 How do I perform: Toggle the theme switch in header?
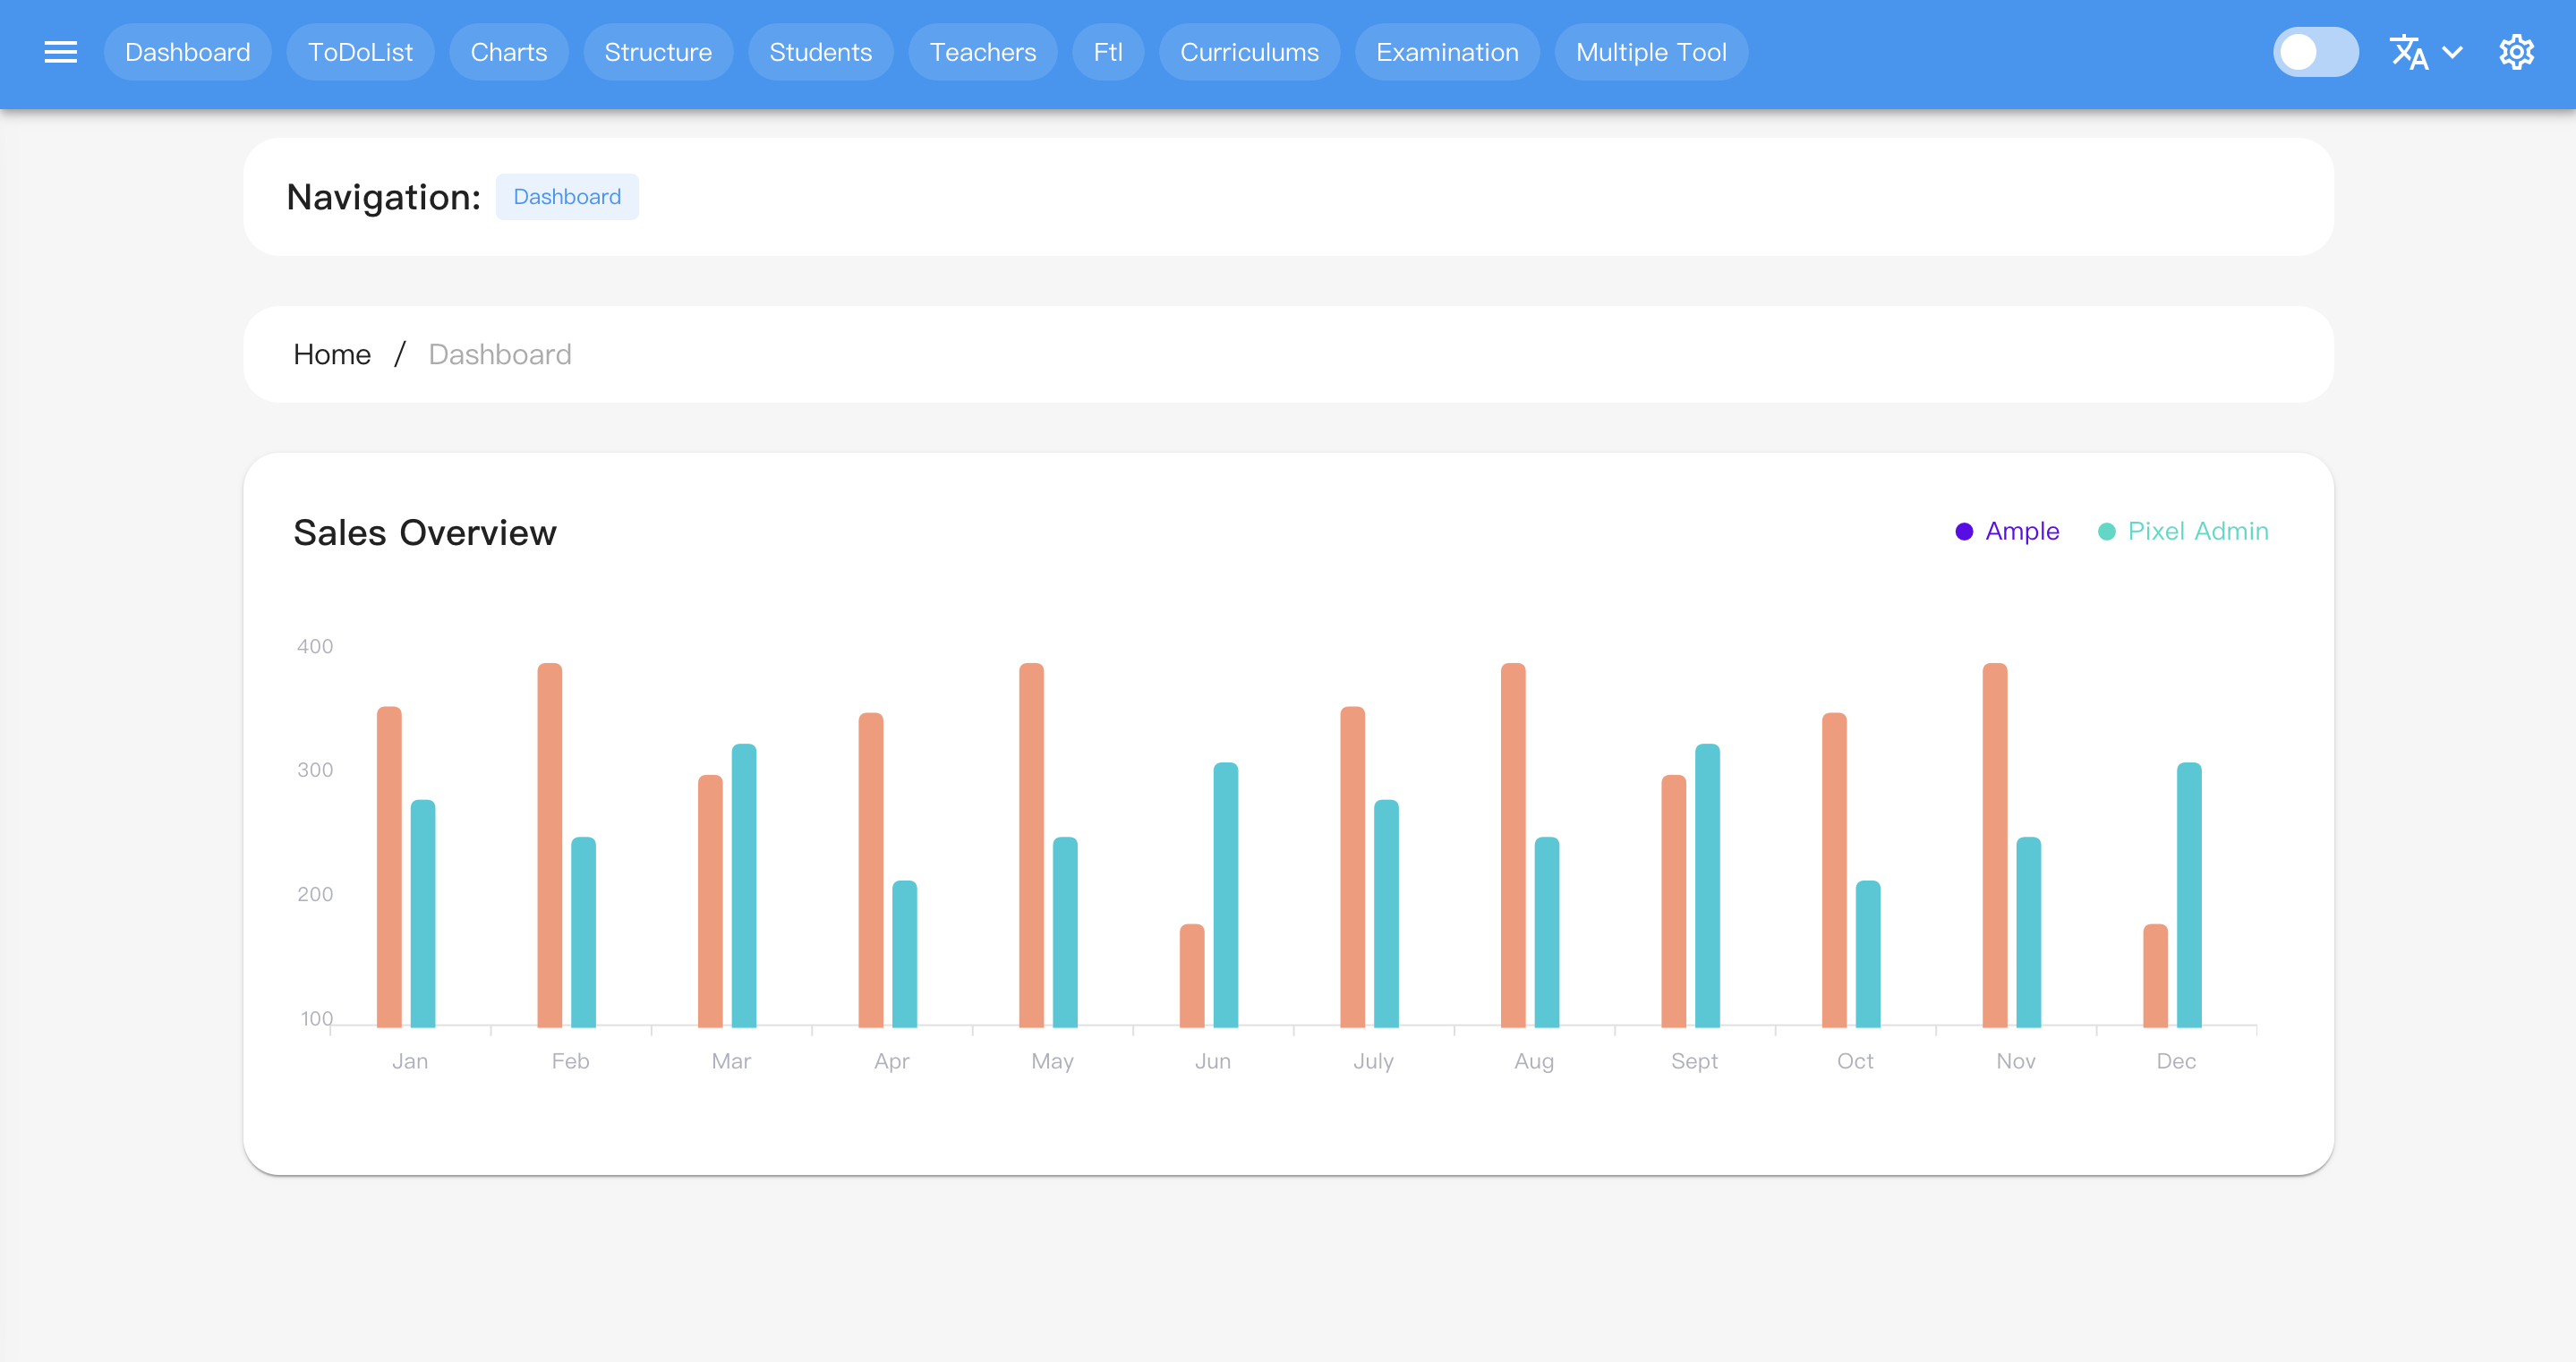click(x=2315, y=52)
